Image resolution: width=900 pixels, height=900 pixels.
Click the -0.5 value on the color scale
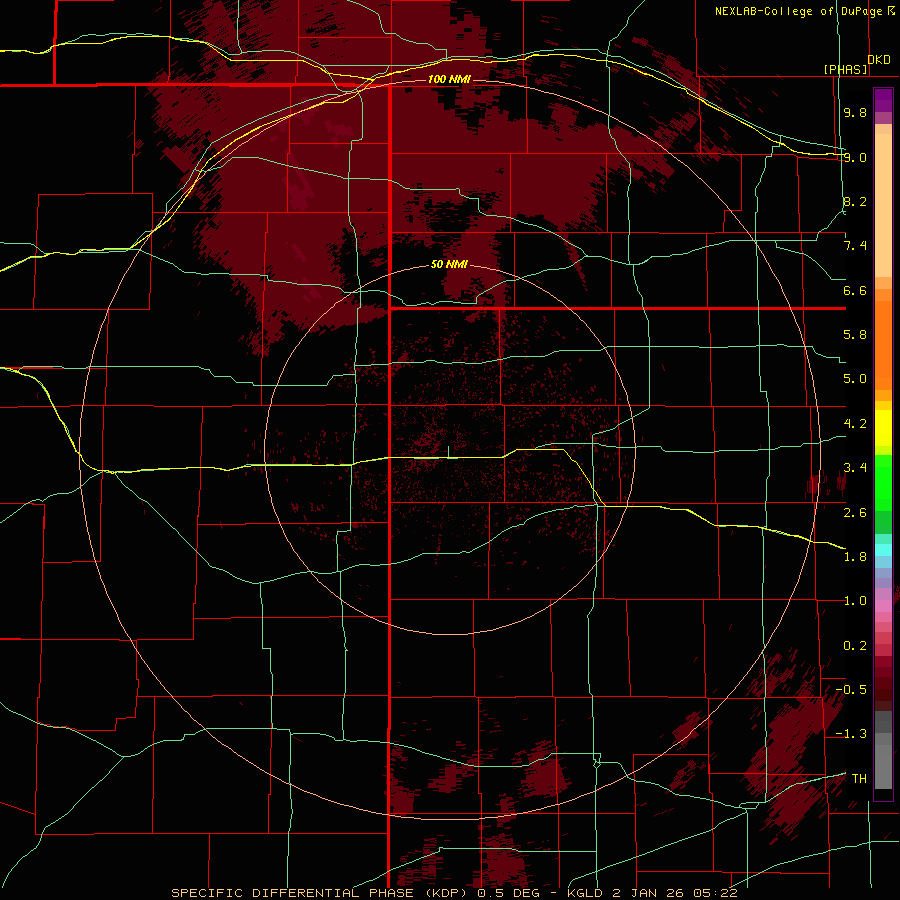point(851,690)
